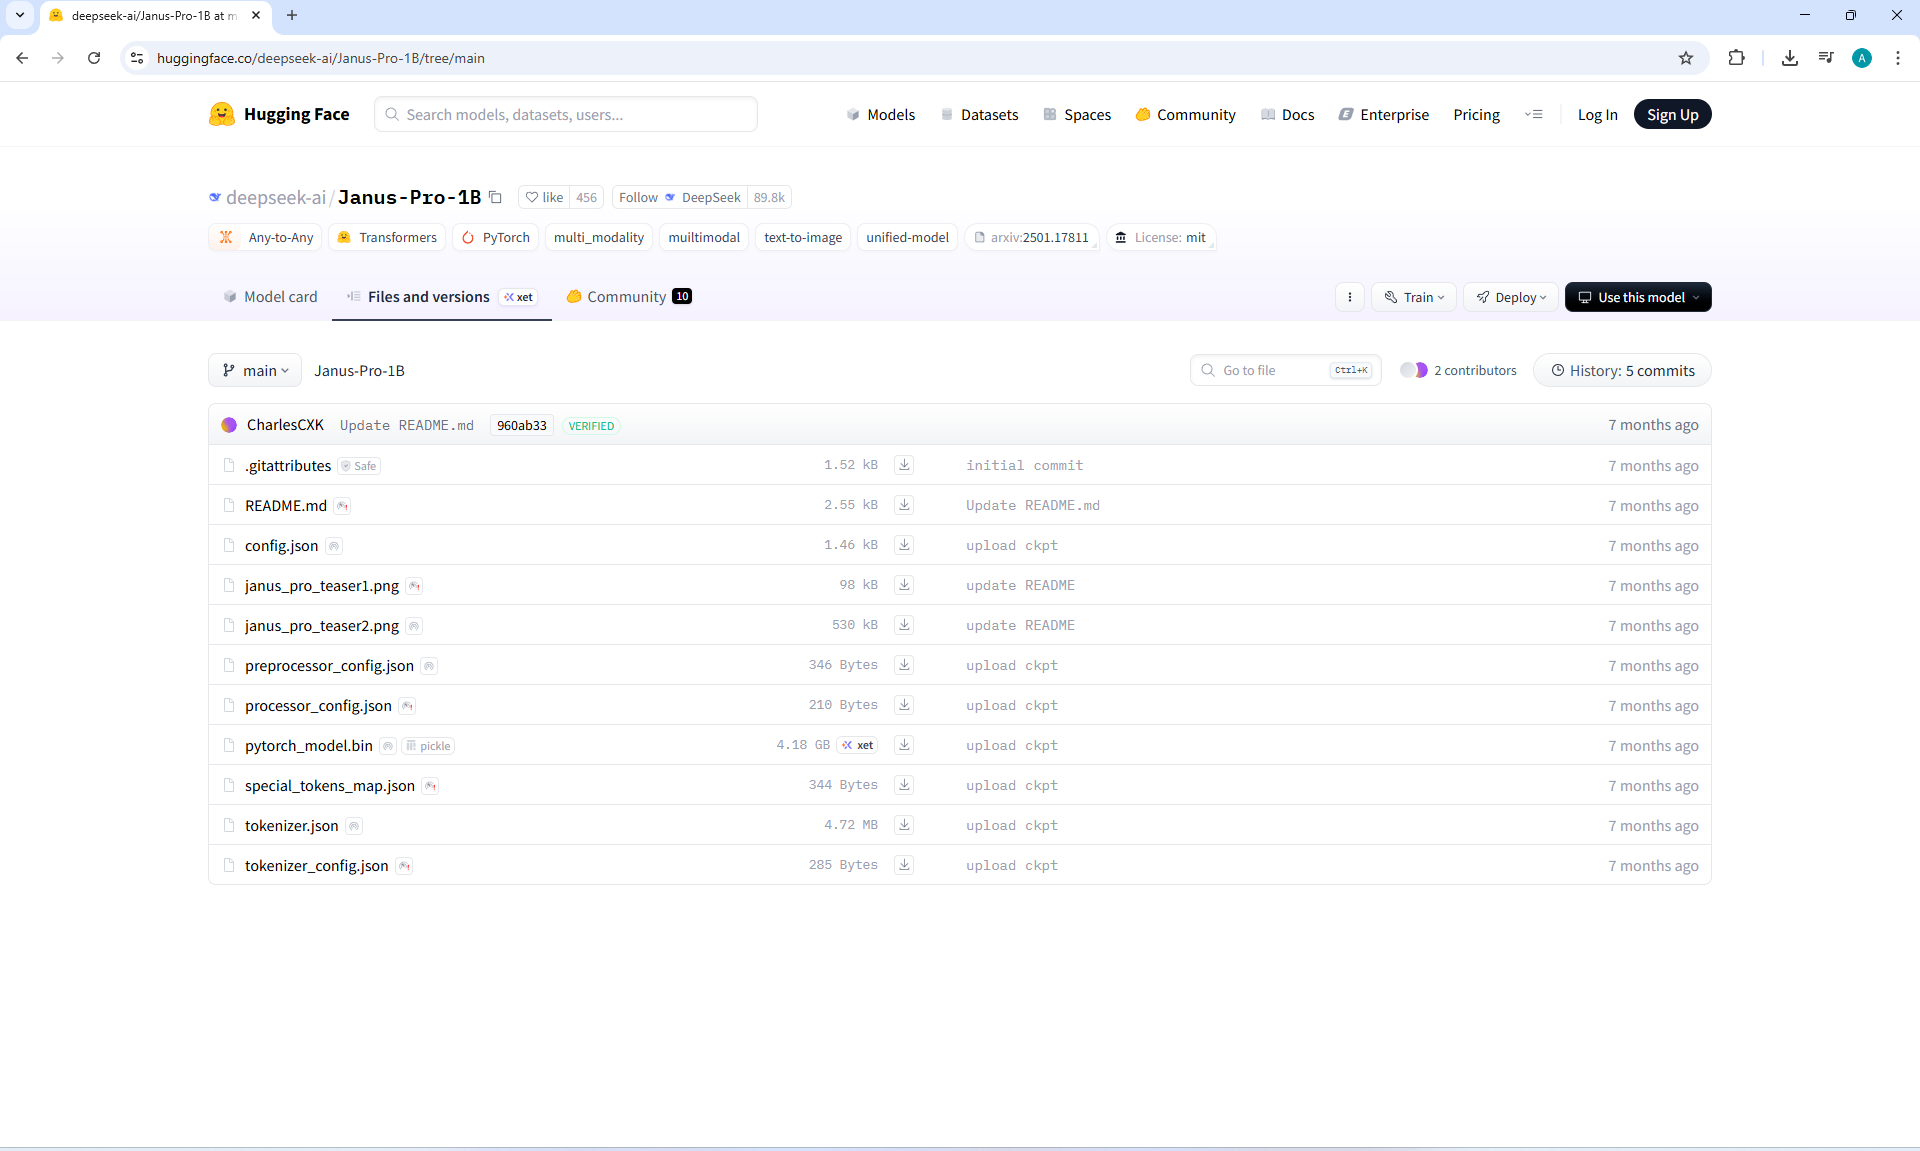Download the tokenizer.json file
Image resolution: width=1920 pixels, height=1151 pixels.
(x=904, y=825)
